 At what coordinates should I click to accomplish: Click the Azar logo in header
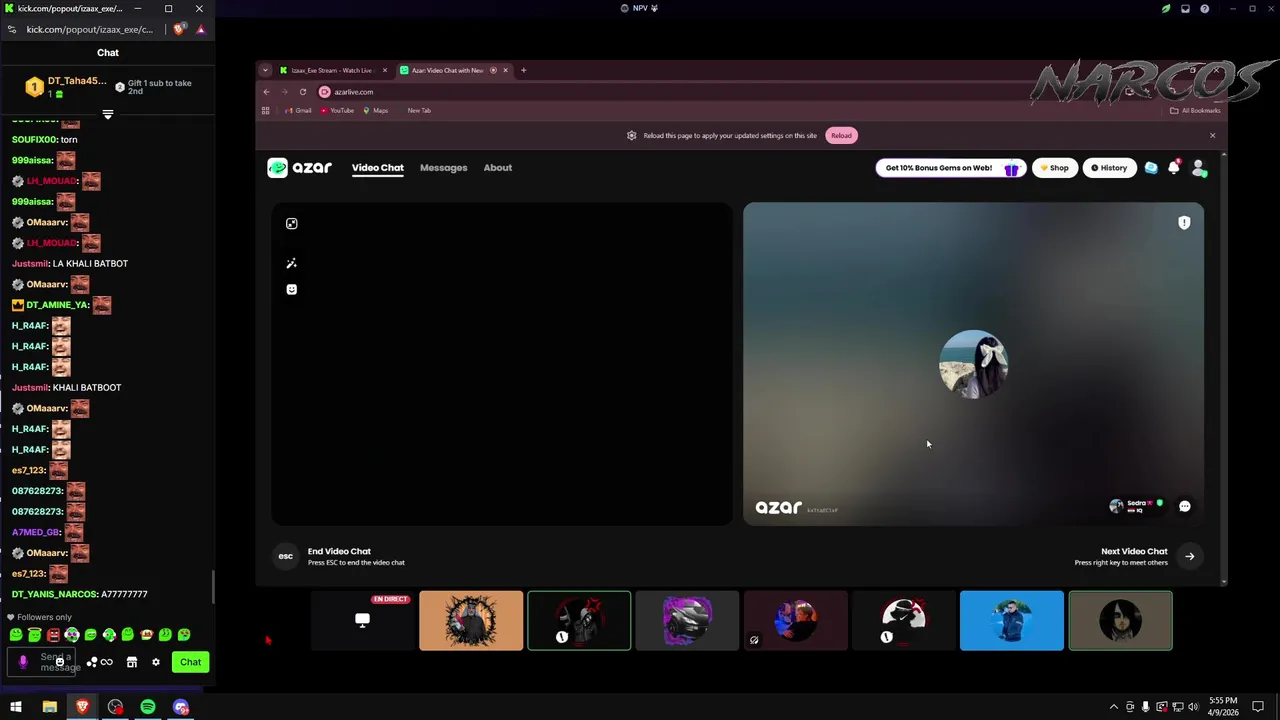(x=299, y=168)
